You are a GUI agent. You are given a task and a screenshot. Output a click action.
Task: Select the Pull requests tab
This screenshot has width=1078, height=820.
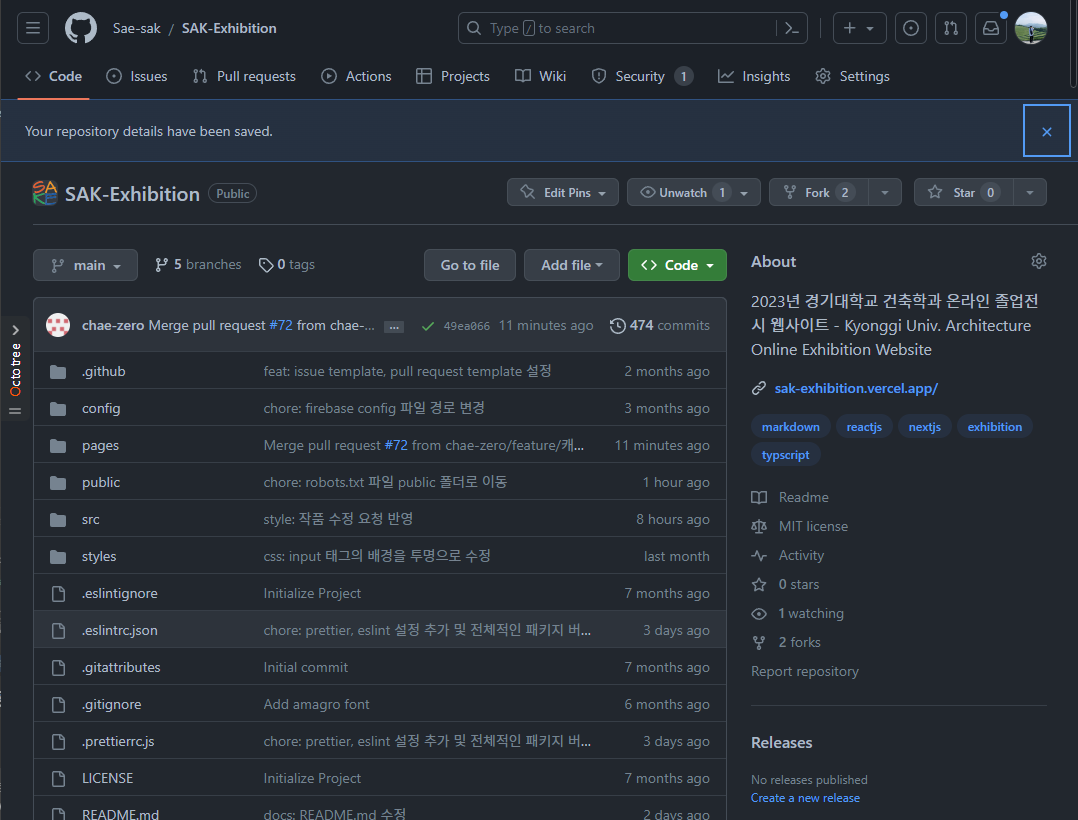click(244, 76)
